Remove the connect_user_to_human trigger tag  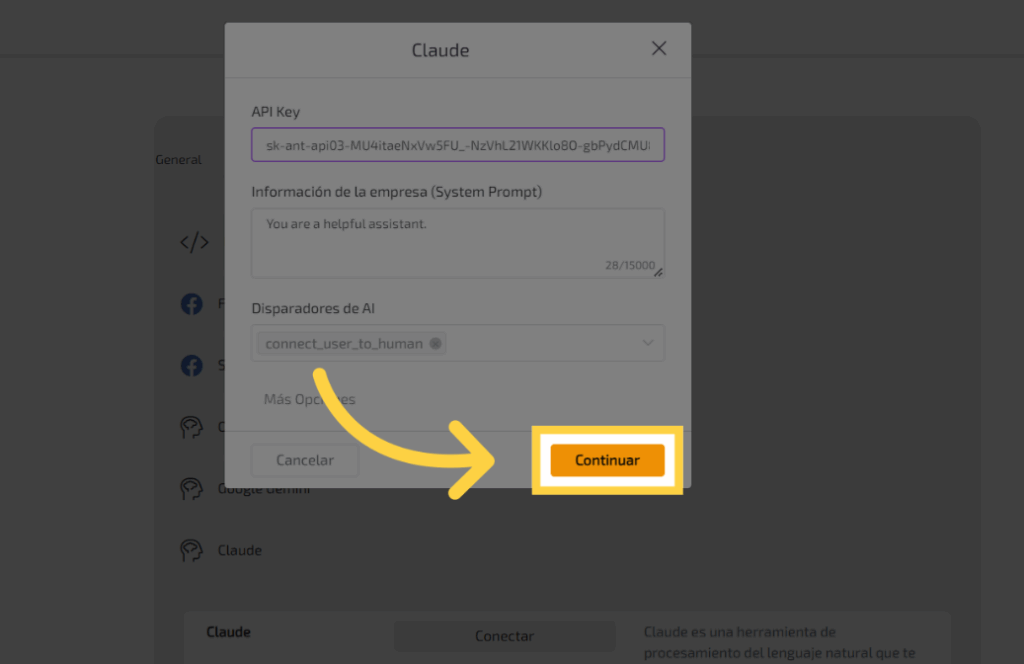[x=435, y=344]
